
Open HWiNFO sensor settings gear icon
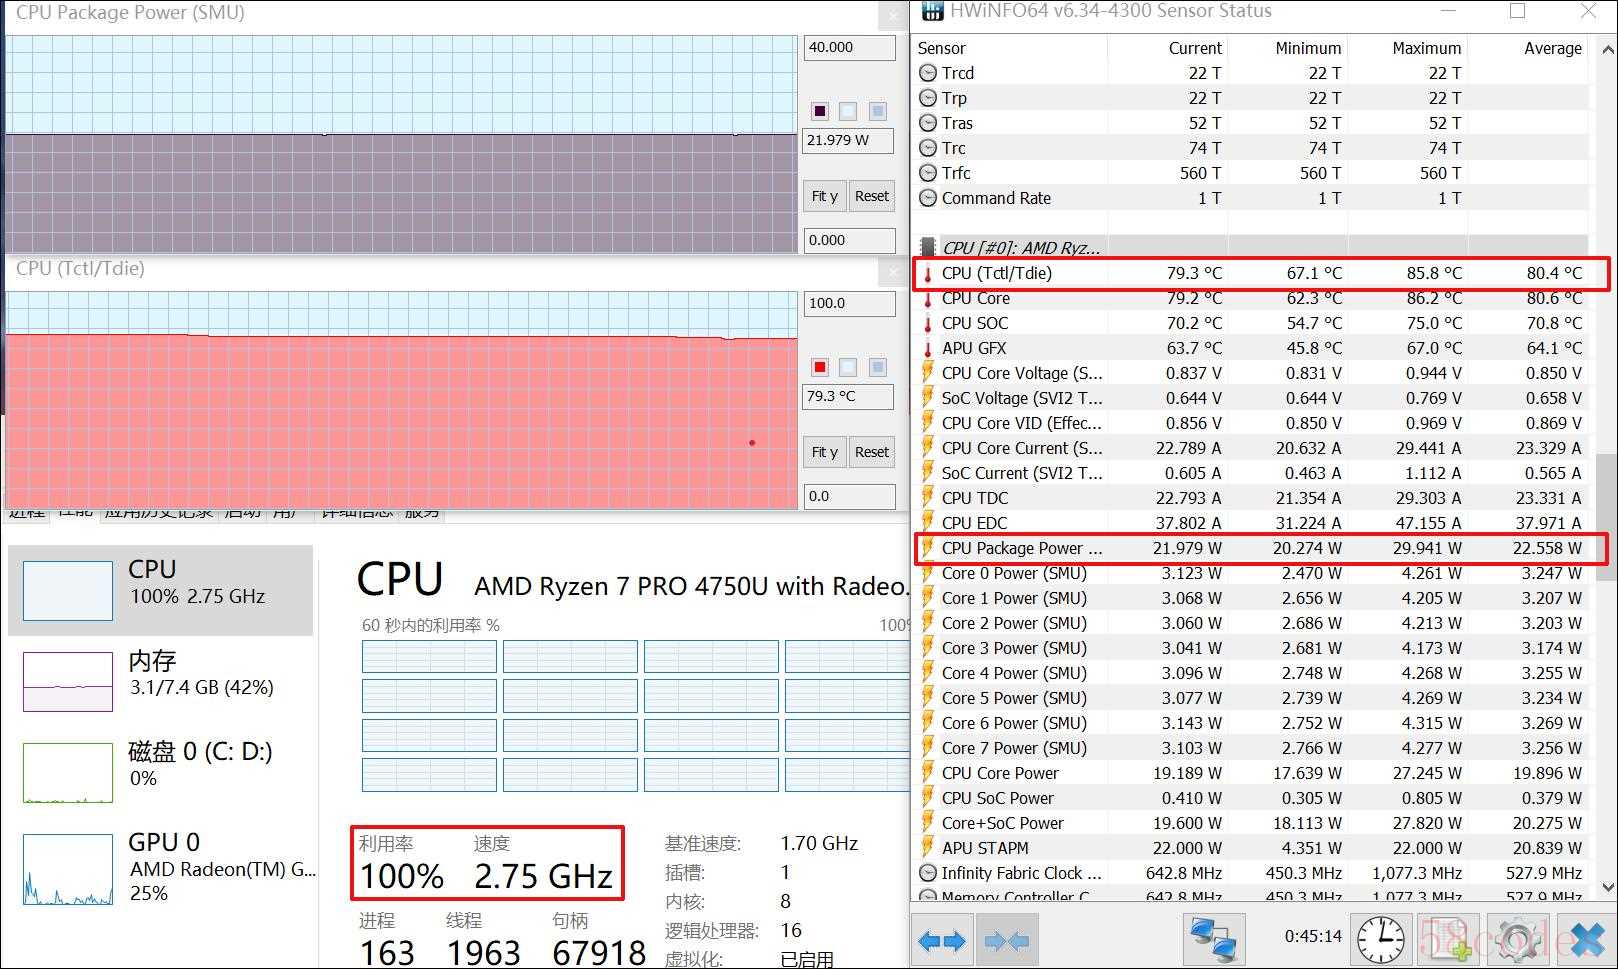pos(1518,940)
